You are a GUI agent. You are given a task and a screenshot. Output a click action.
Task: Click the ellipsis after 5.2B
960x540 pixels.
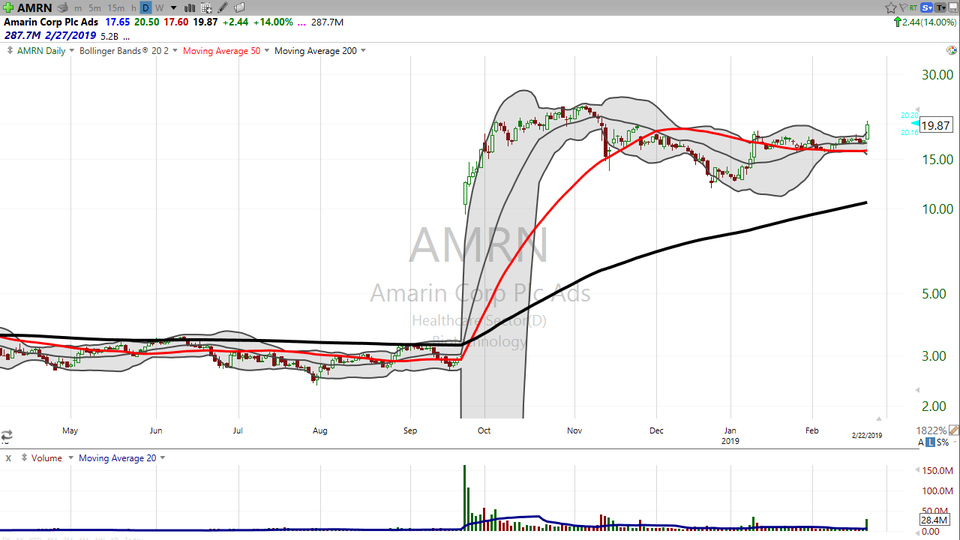coord(126,37)
